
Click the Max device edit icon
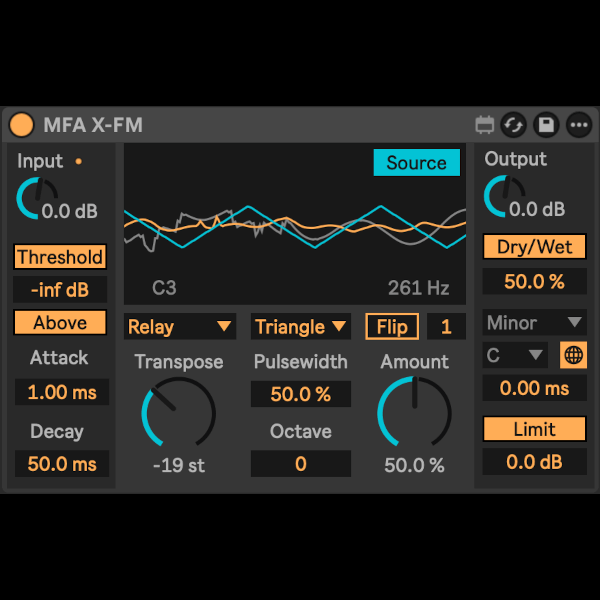[x=485, y=125]
